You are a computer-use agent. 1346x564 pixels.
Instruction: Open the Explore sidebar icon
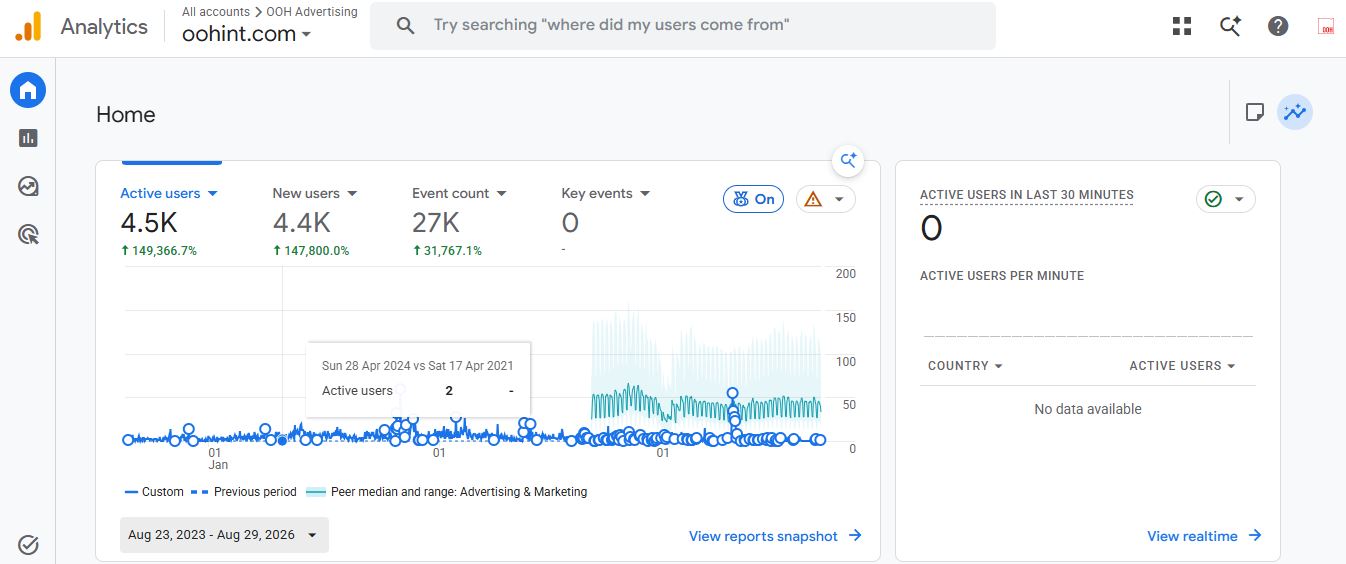point(28,186)
